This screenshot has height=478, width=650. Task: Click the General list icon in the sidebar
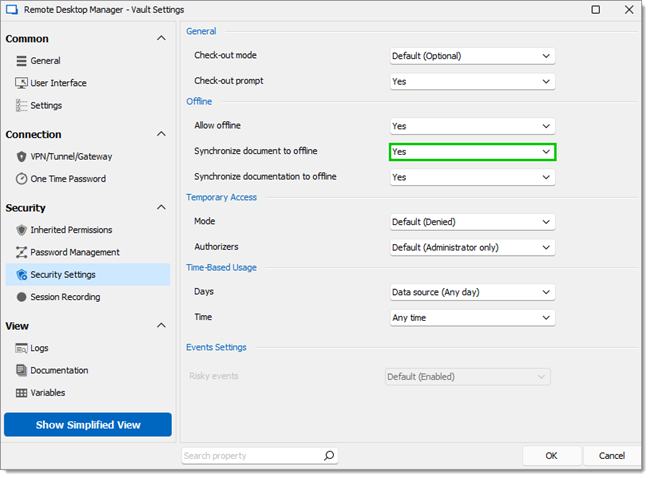[21, 61]
